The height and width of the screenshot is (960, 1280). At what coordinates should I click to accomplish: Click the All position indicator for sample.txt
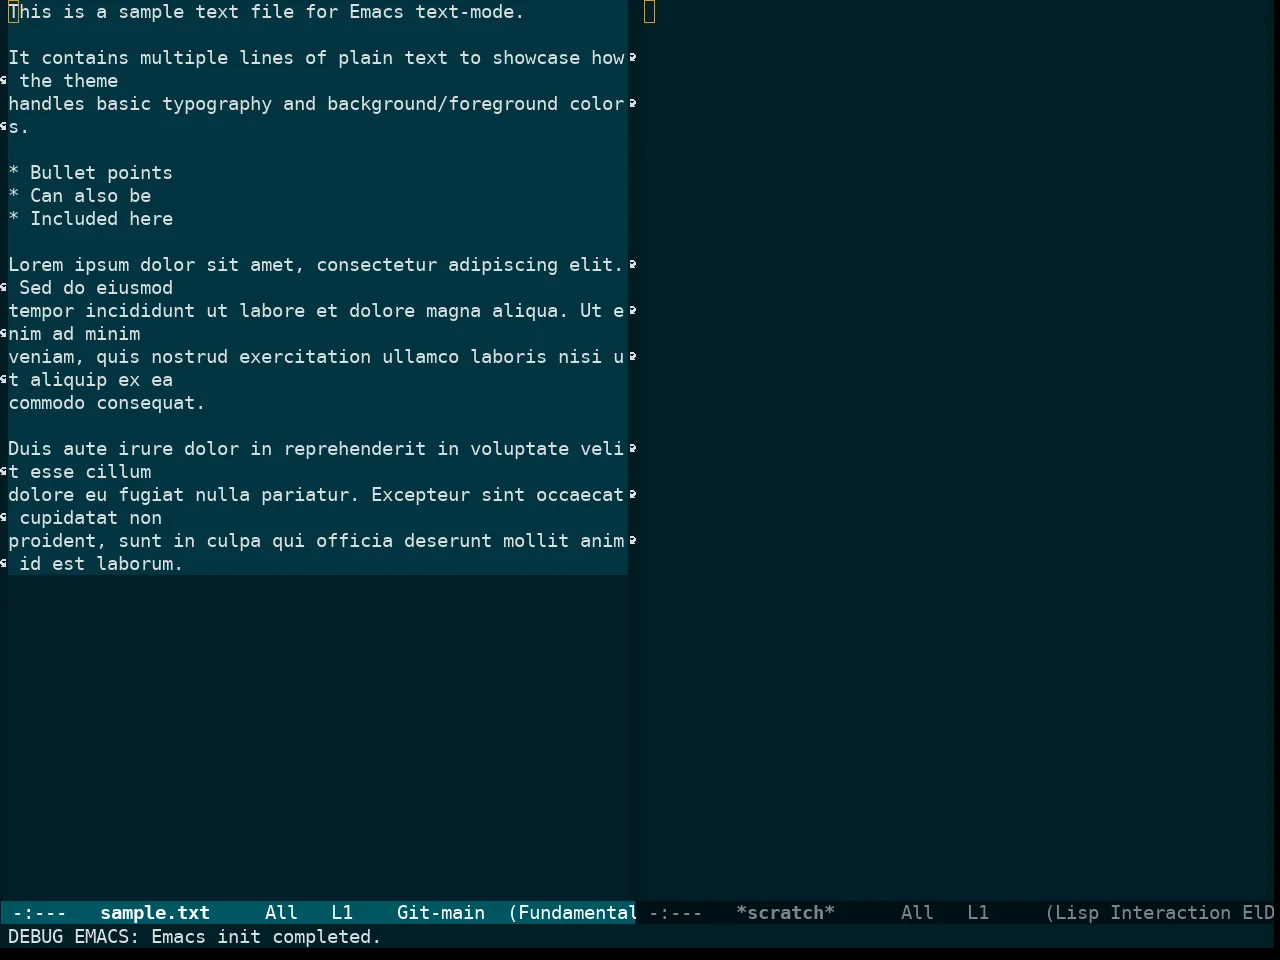point(281,913)
